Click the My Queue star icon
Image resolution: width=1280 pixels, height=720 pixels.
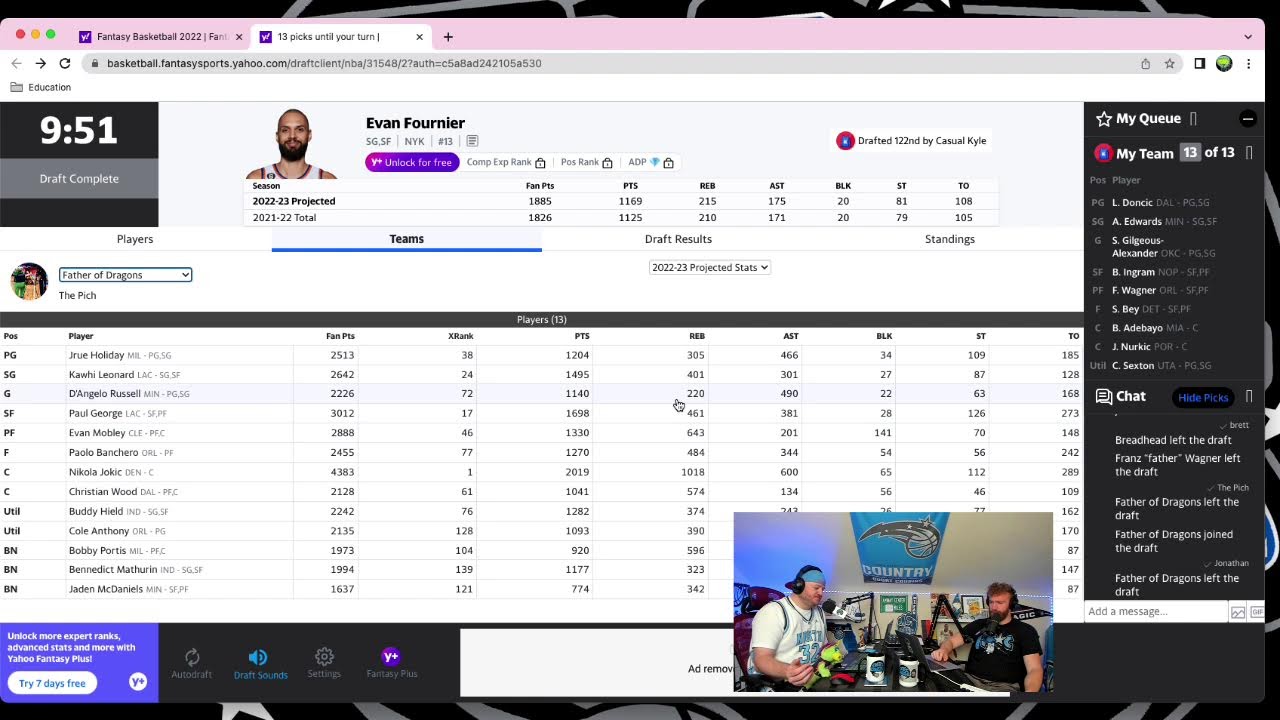1104,119
